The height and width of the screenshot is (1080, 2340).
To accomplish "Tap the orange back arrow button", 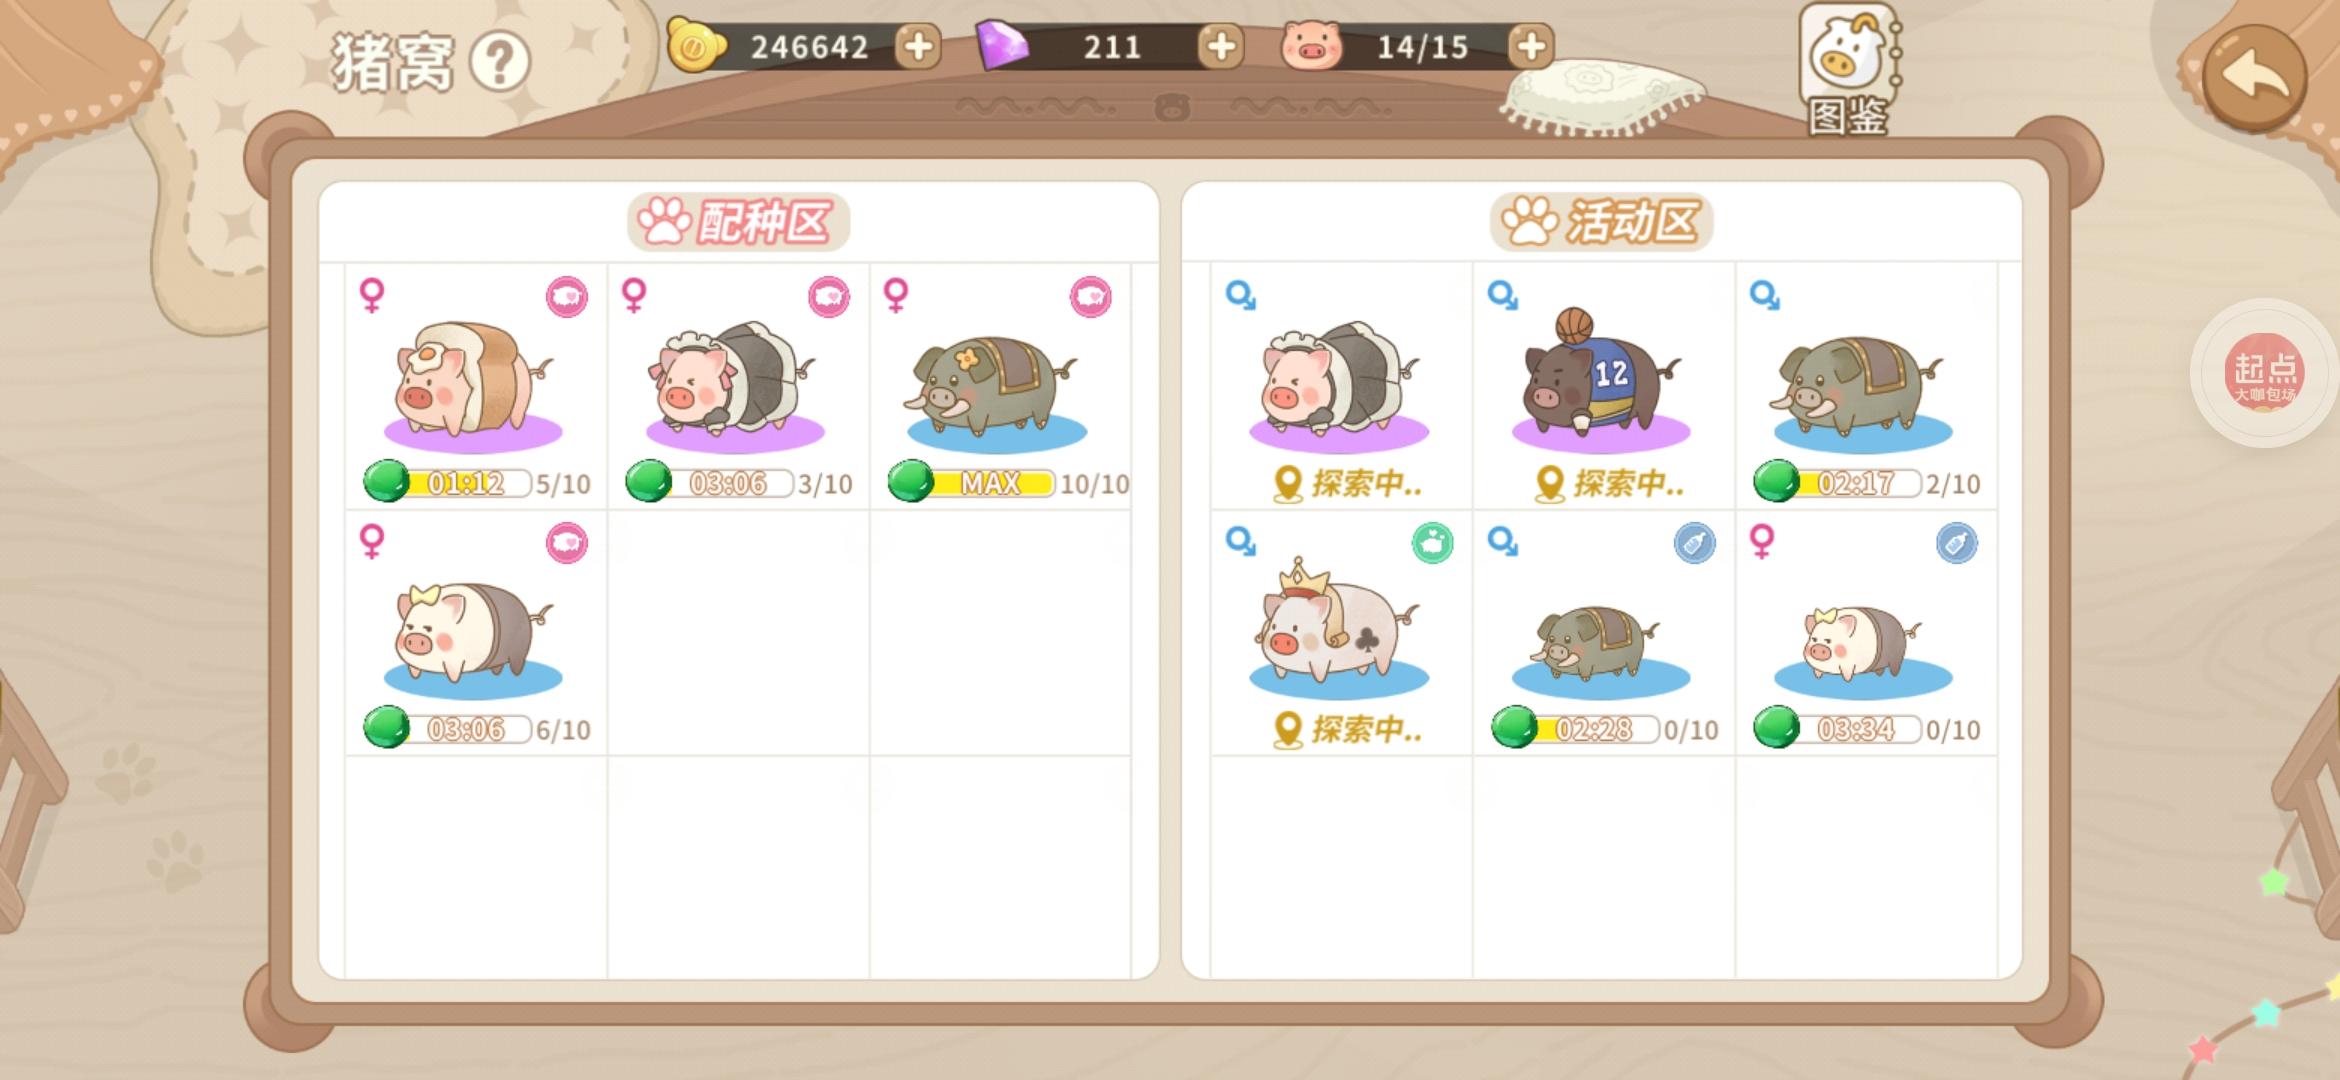I will click(x=2255, y=78).
